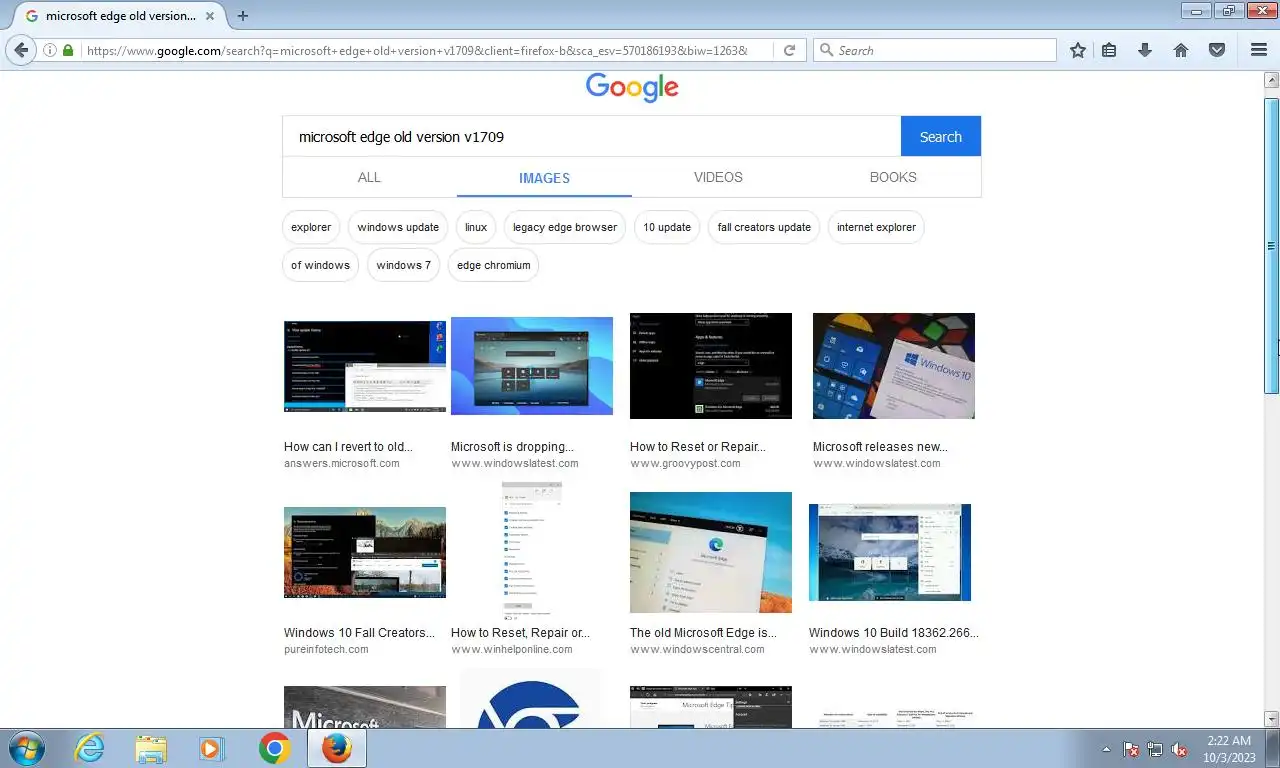Open 'How to Reset, Repair or...' winhelponline thumbnail
This screenshot has height=768, width=1280.
pyautogui.click(x=532, y=552)
